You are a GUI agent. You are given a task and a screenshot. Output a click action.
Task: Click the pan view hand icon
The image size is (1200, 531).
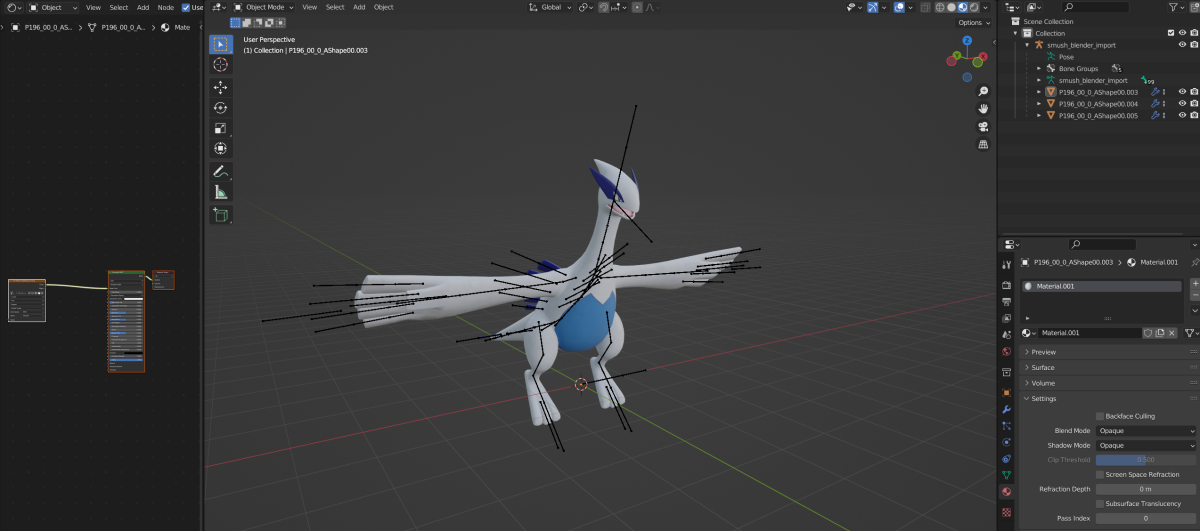click(983, 108)
